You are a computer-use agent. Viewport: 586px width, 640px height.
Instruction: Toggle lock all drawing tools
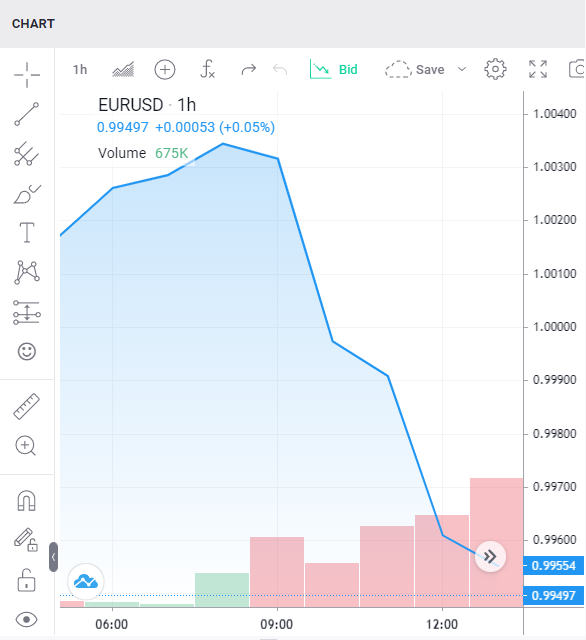click(27, 580)
